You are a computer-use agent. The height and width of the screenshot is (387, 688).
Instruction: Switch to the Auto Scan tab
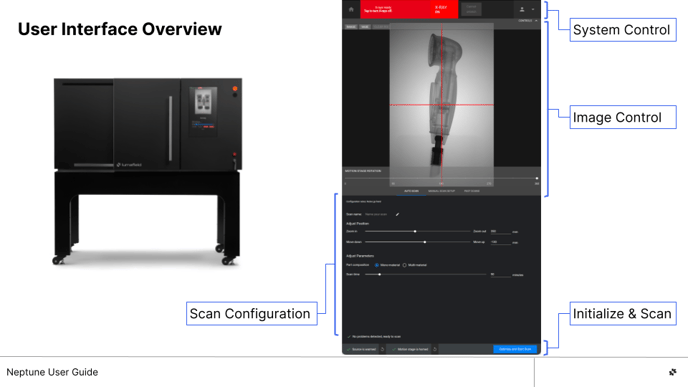(411, 191)
